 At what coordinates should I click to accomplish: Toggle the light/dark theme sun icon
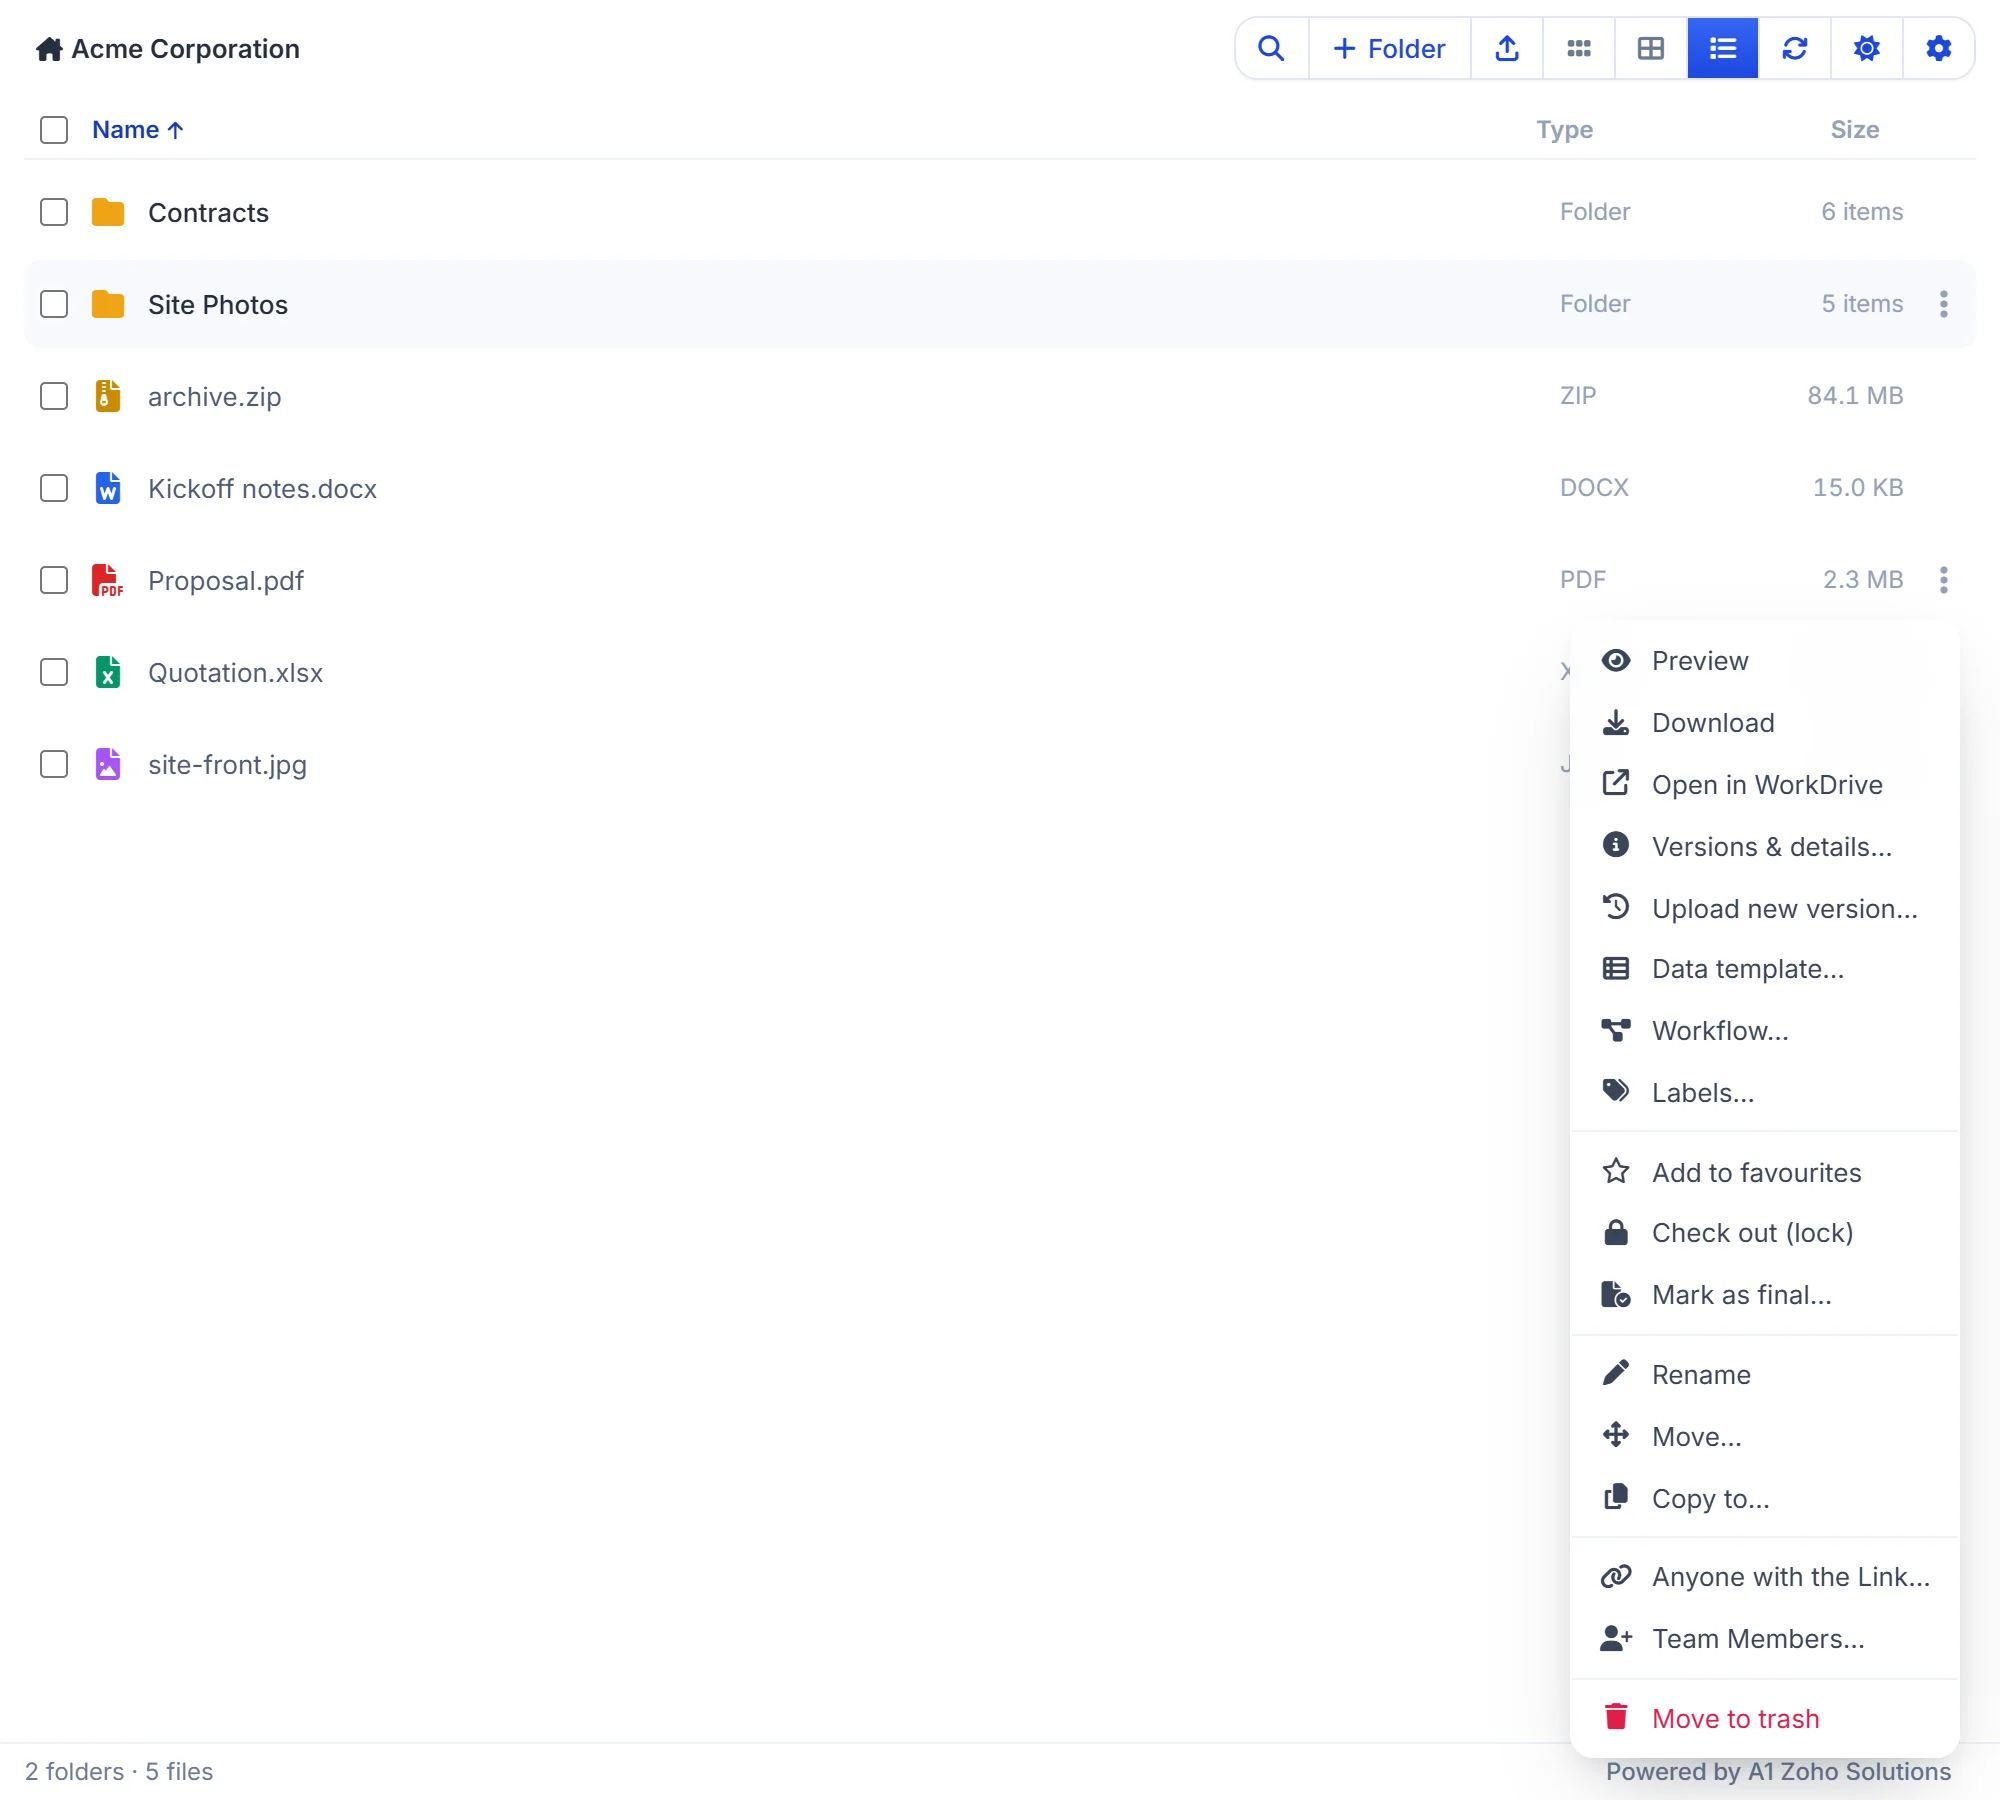[x=1867, y=48]
